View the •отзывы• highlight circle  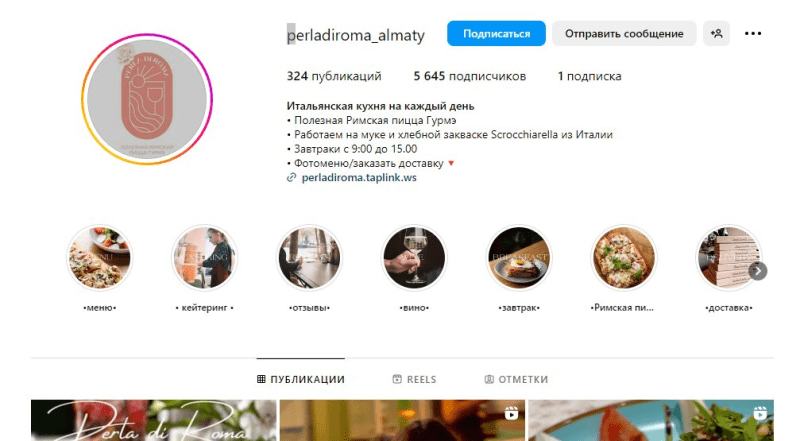[x=310, y=257]
